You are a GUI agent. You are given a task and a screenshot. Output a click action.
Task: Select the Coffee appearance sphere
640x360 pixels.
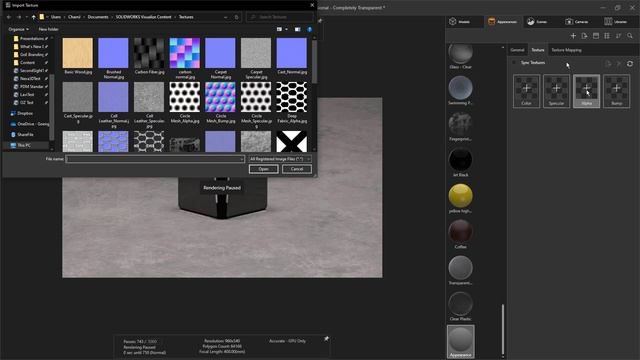(460, 231)
